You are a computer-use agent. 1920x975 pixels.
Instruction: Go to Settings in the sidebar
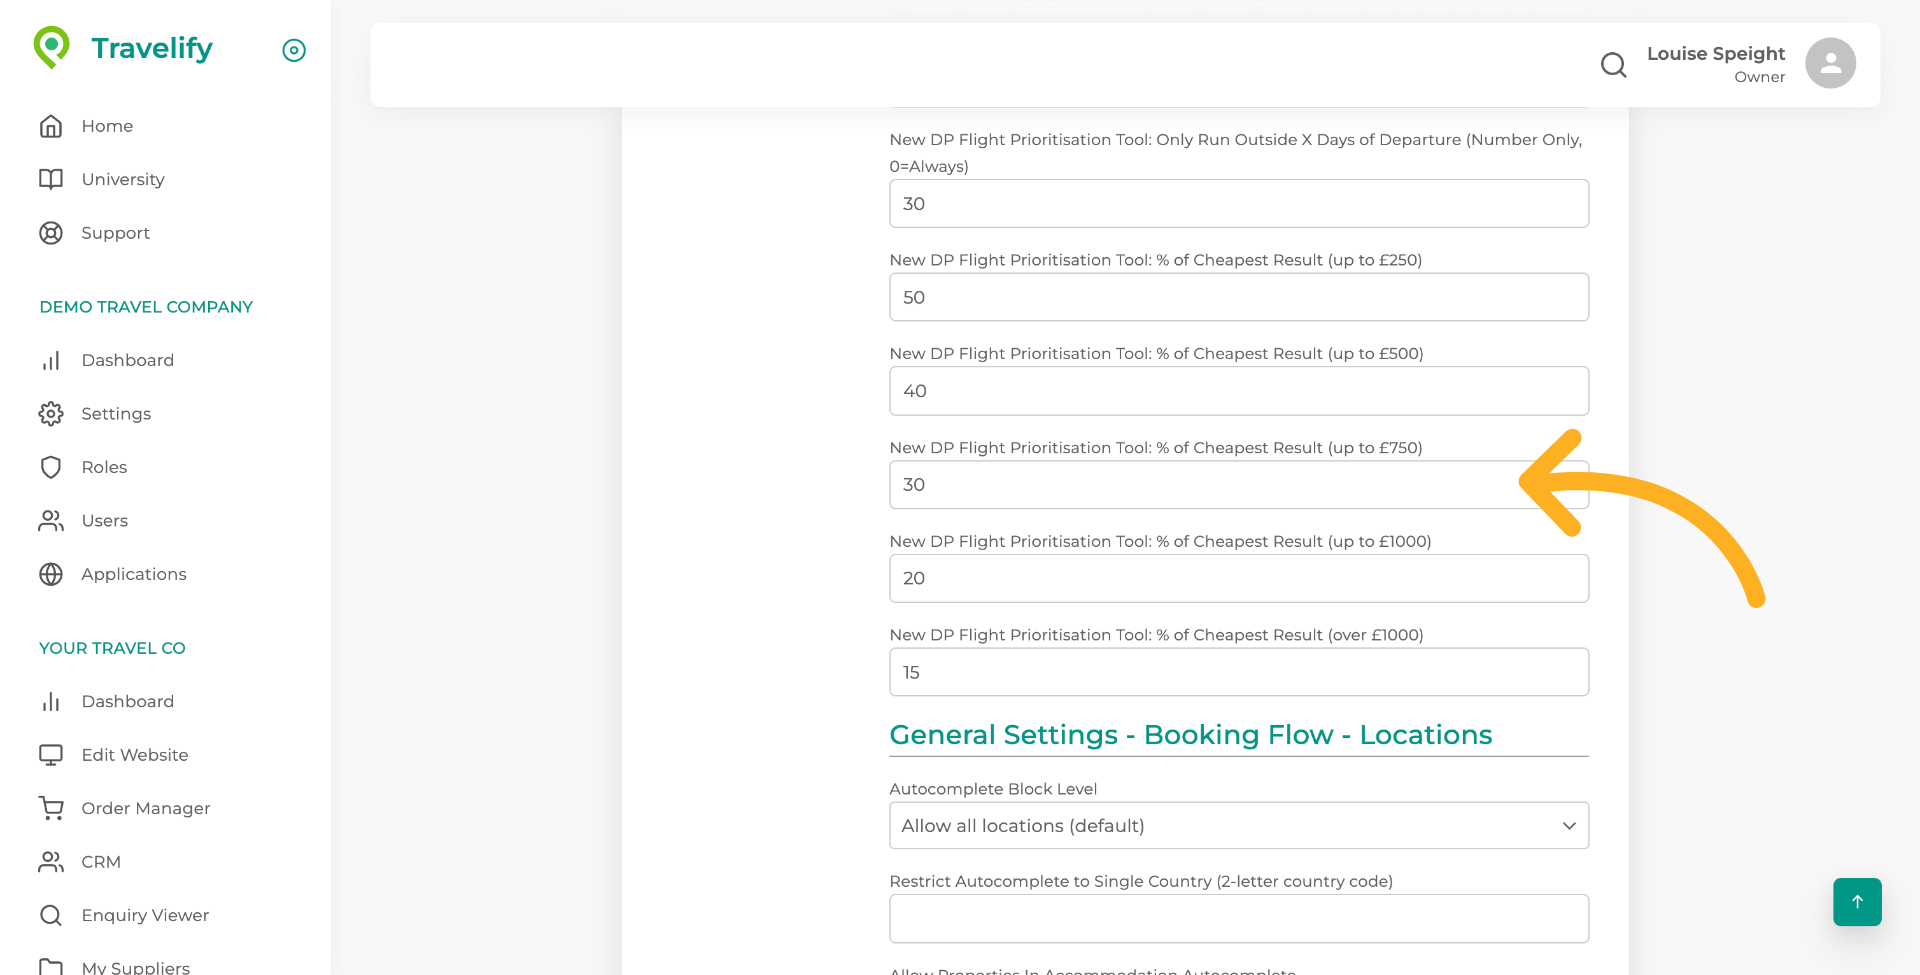(x=116, y=414)
